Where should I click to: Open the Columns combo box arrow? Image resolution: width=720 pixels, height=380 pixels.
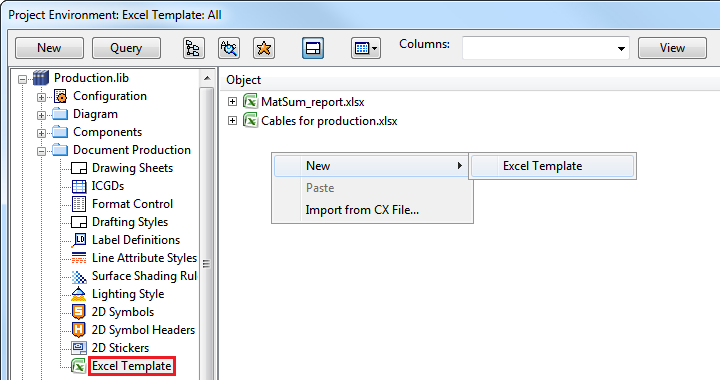coord(621,48)
